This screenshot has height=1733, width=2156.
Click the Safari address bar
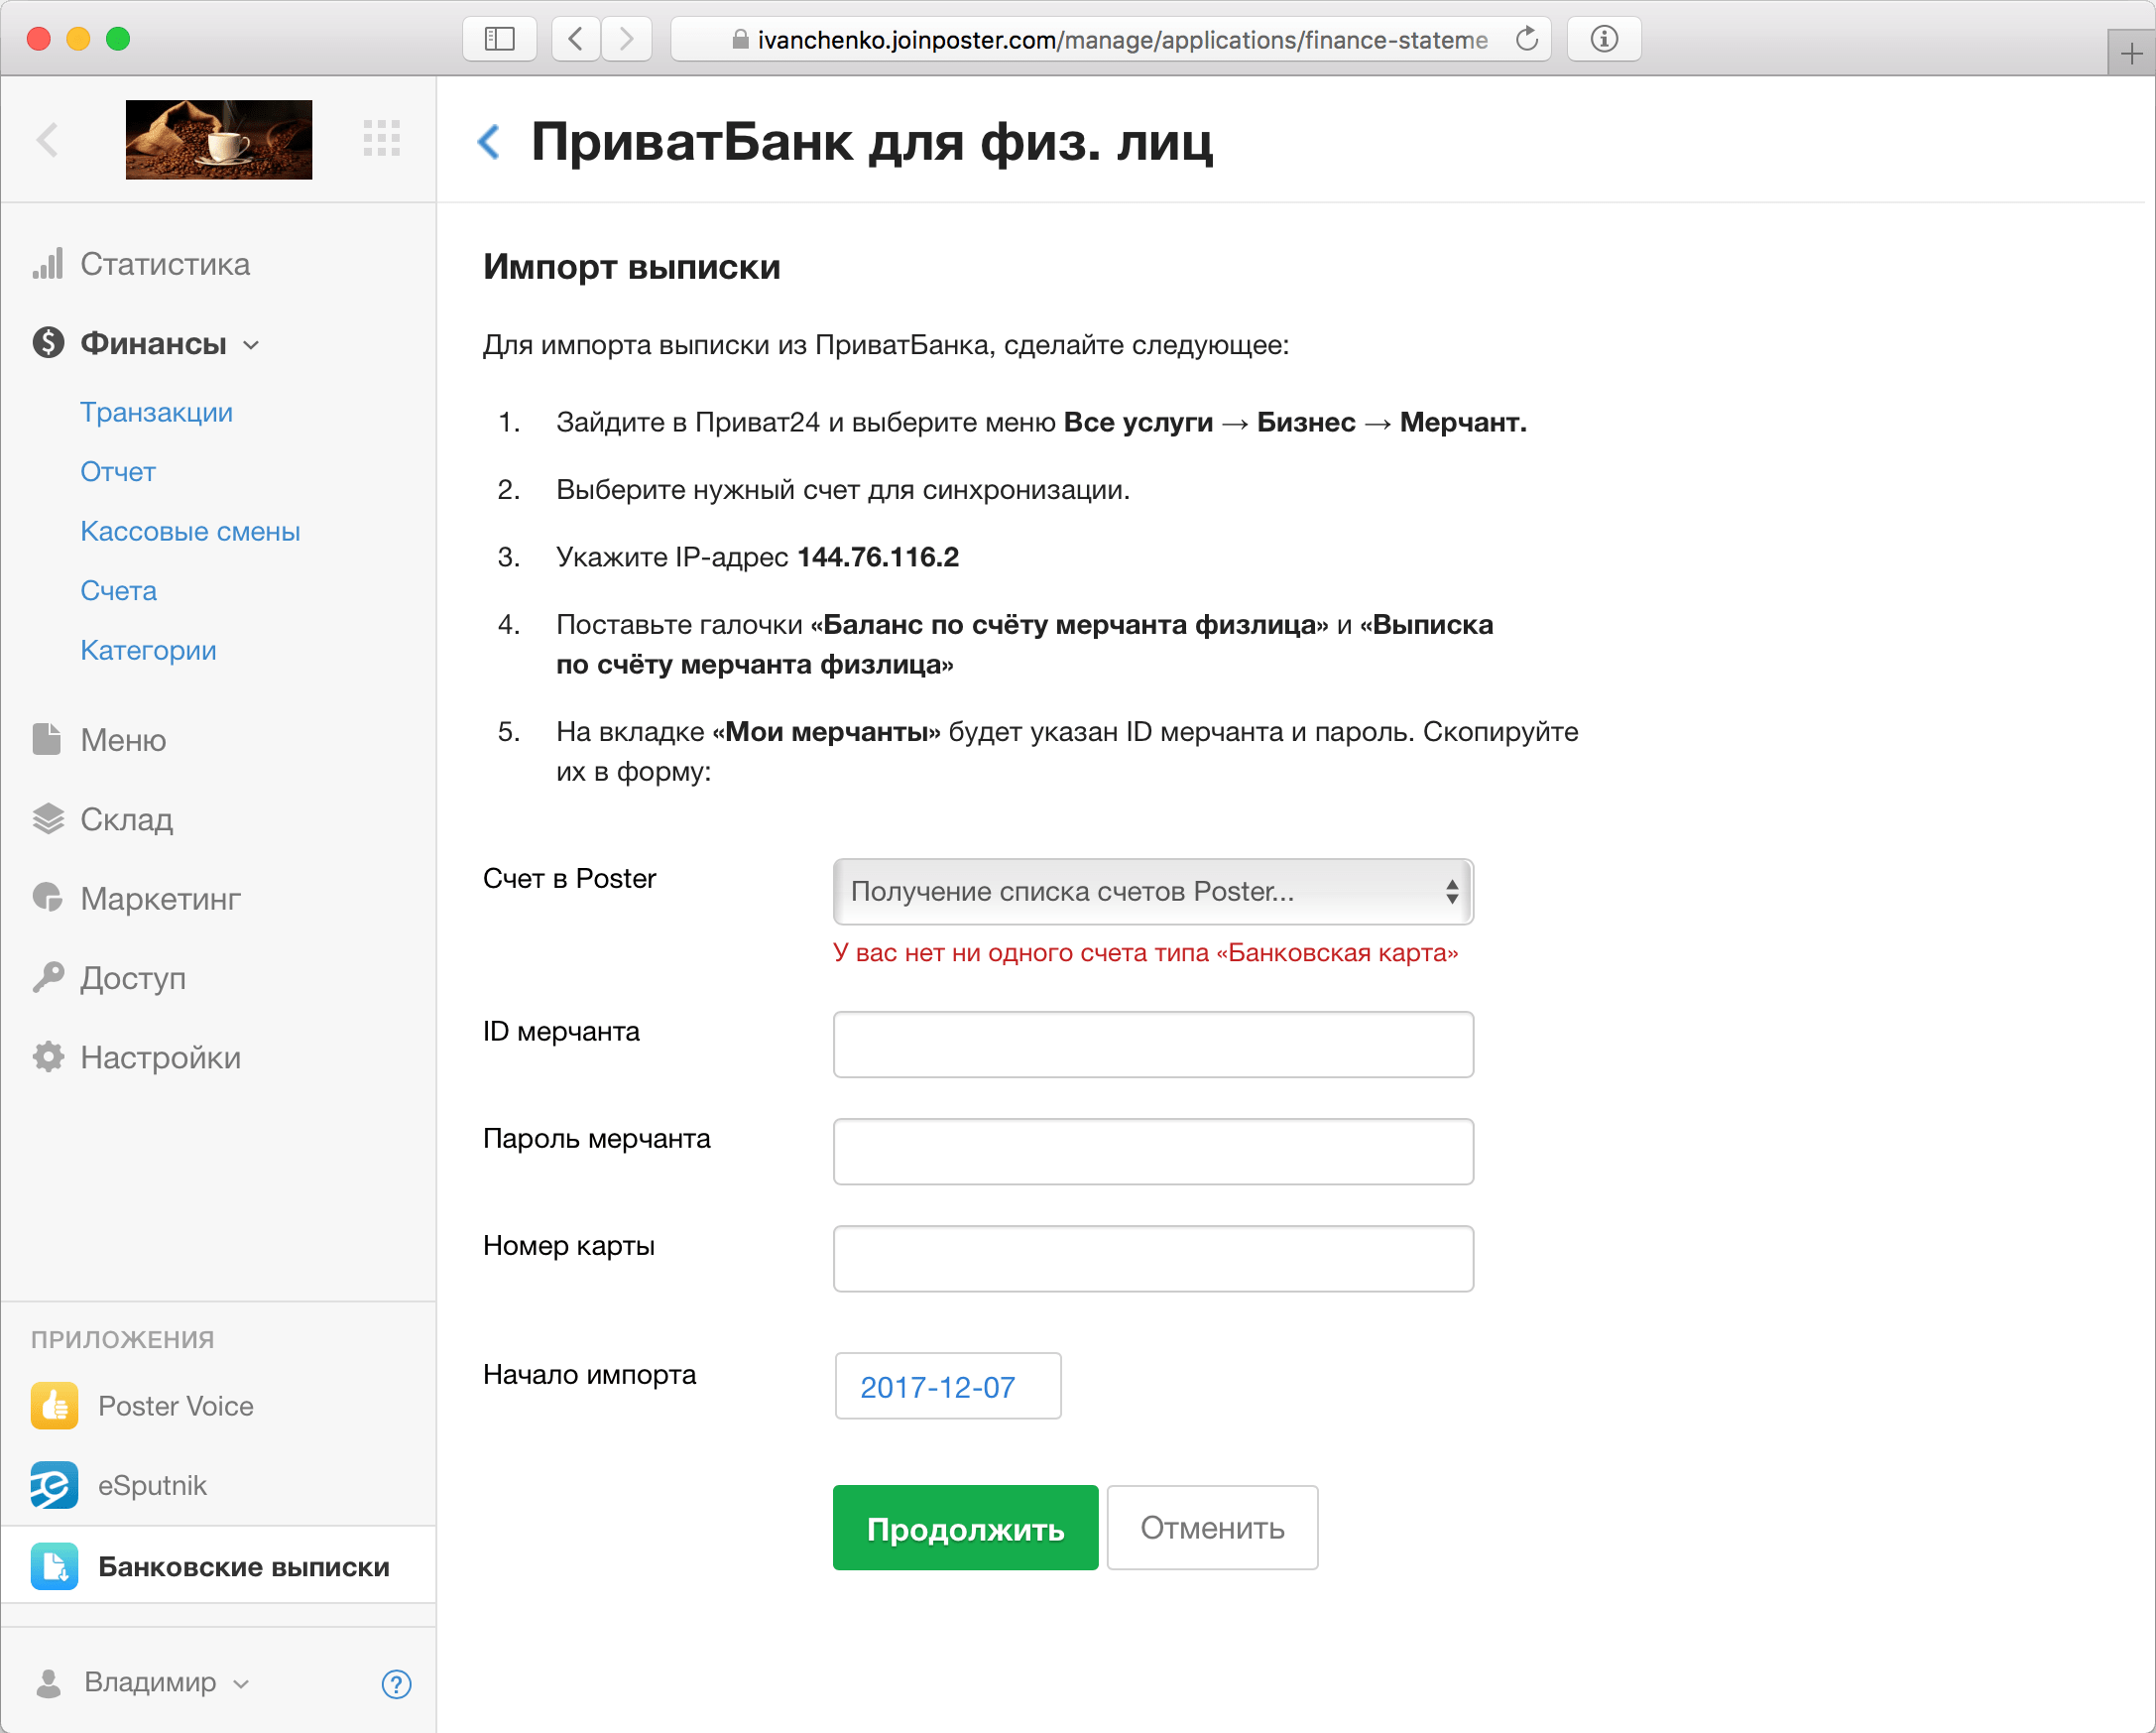point(1110,39)
